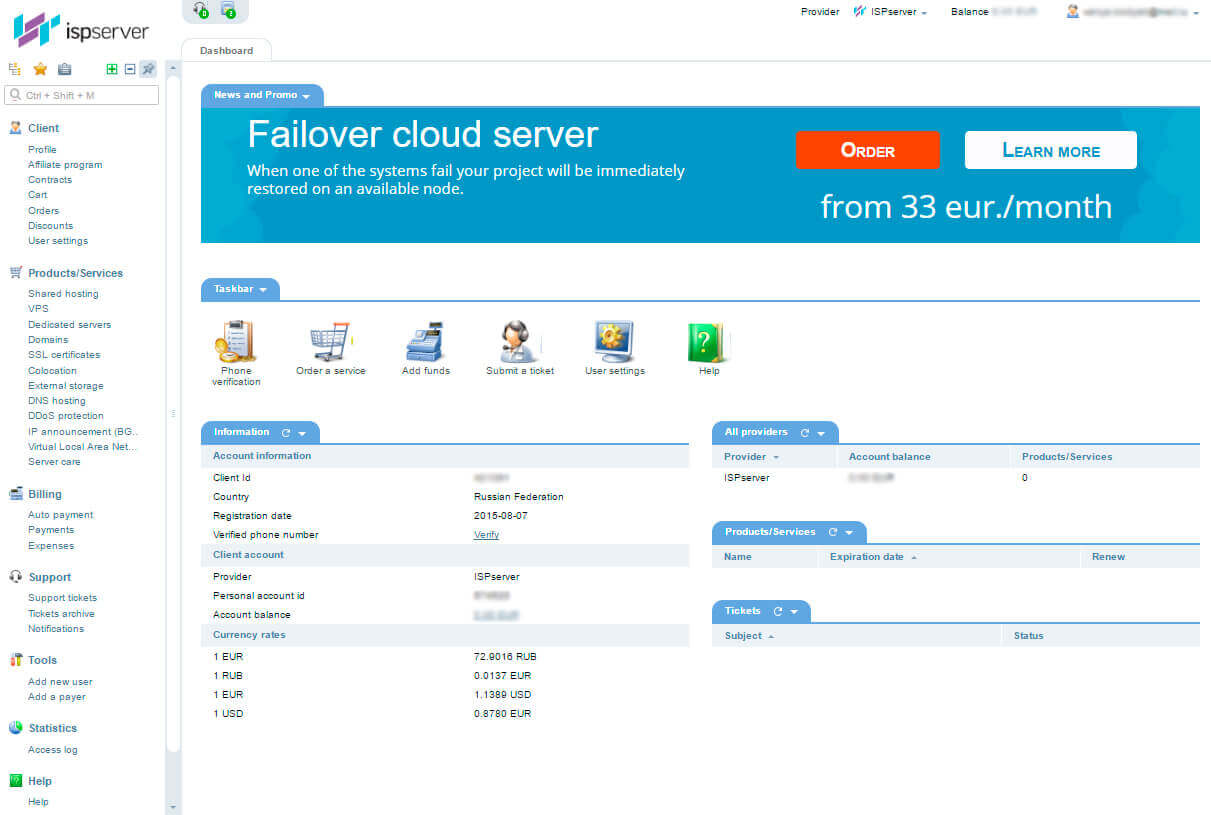
Task: Open Access log under Statistics
Action: [x=53, y=750]
